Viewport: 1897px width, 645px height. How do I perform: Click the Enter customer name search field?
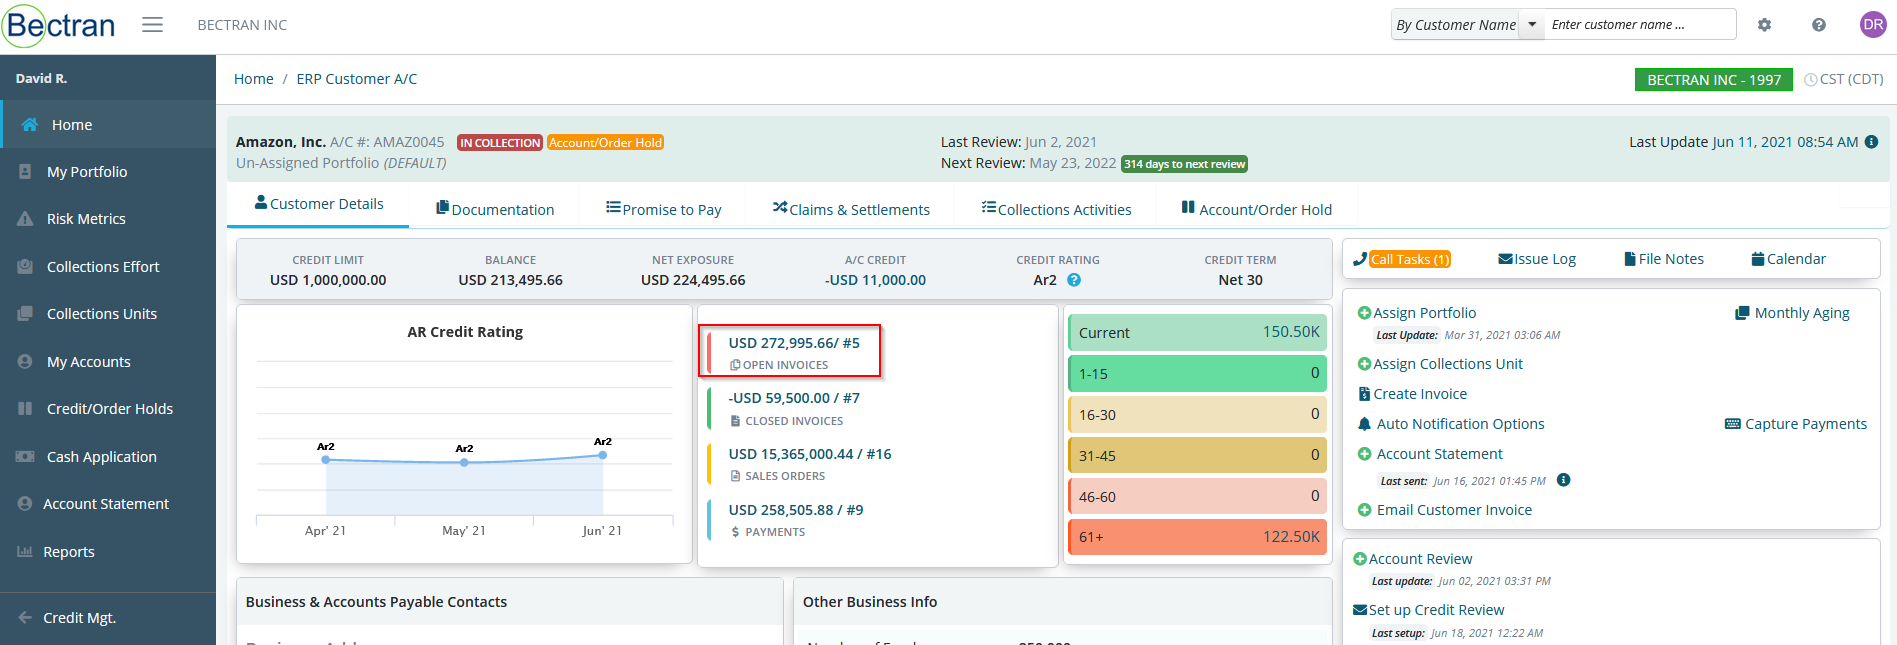pos(1641,25)
